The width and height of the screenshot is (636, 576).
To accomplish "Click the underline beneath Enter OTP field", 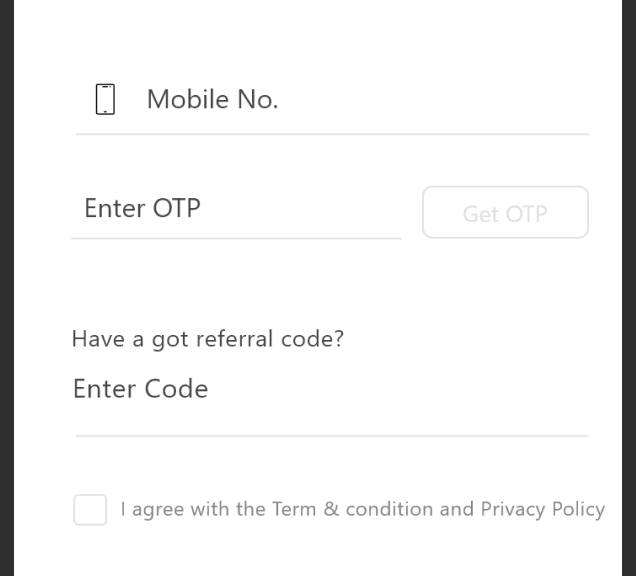I will point(236,239).
